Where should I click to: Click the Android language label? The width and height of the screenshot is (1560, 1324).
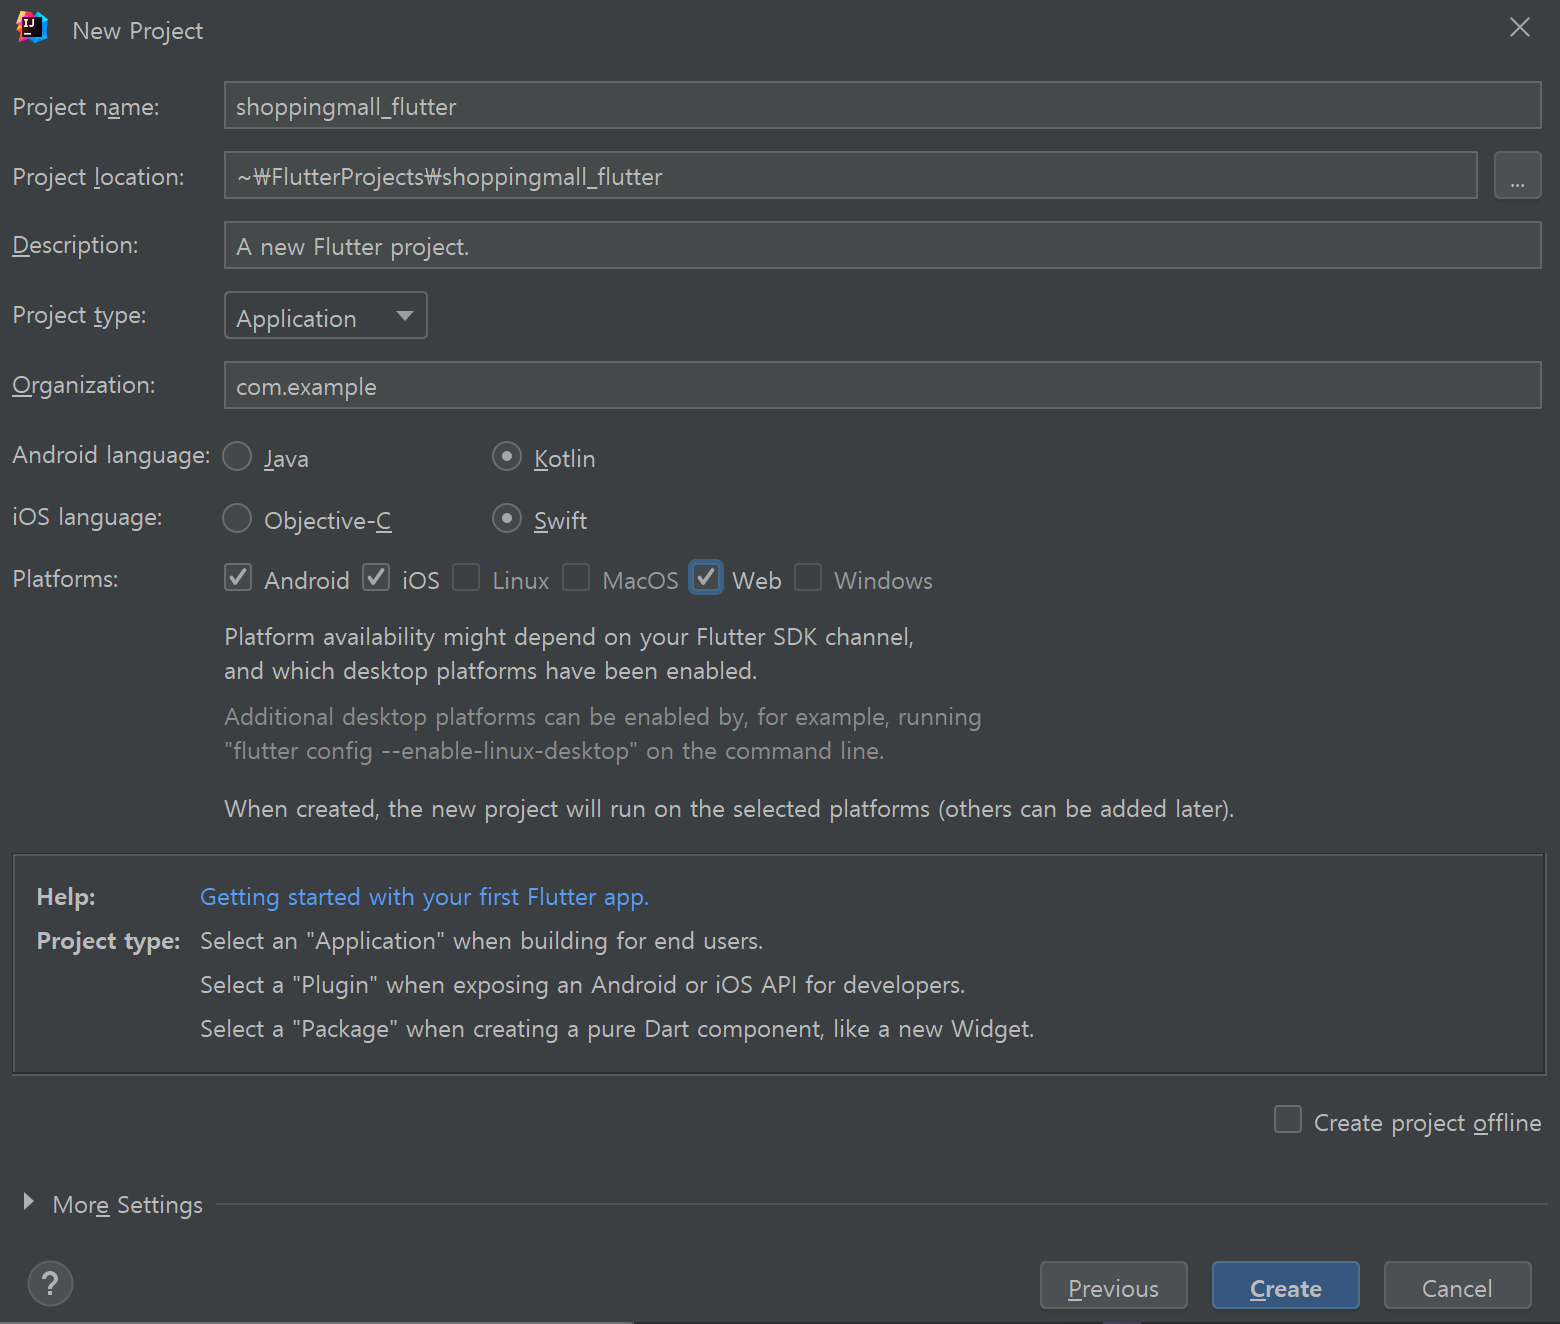coord(111,455)
